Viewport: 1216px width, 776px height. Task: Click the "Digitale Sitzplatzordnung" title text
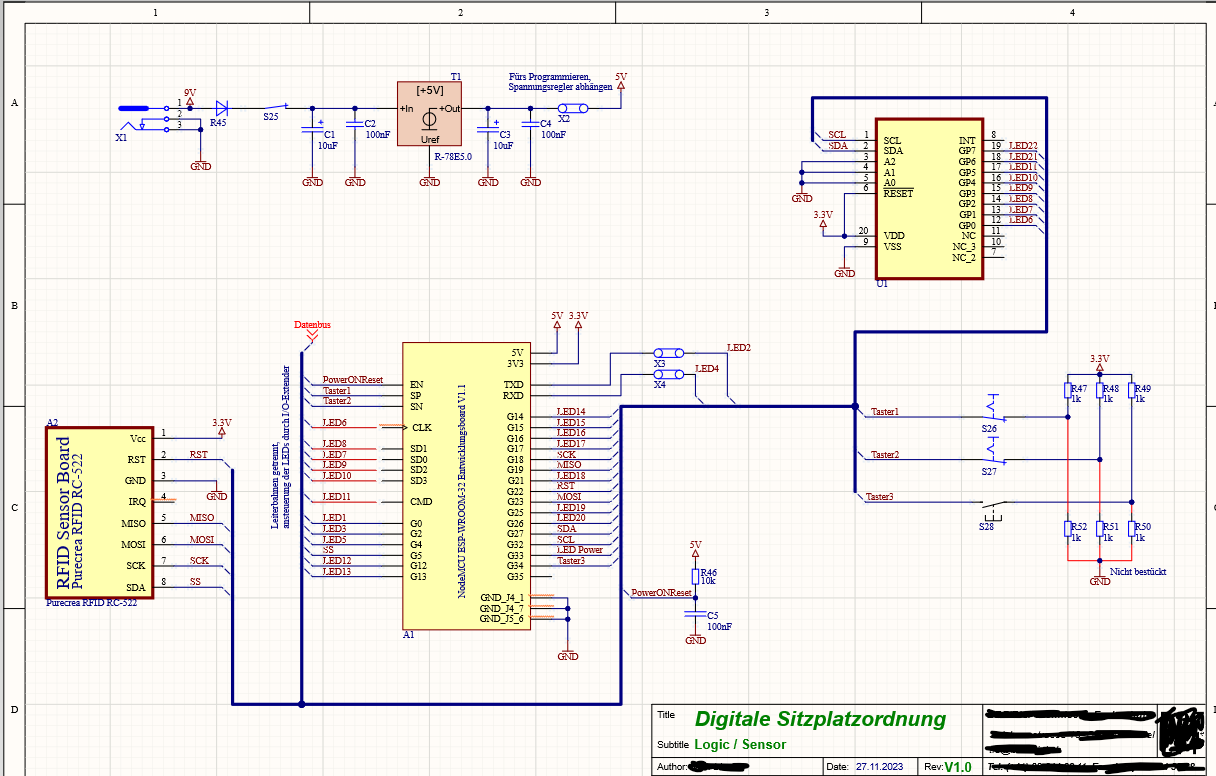820,719
